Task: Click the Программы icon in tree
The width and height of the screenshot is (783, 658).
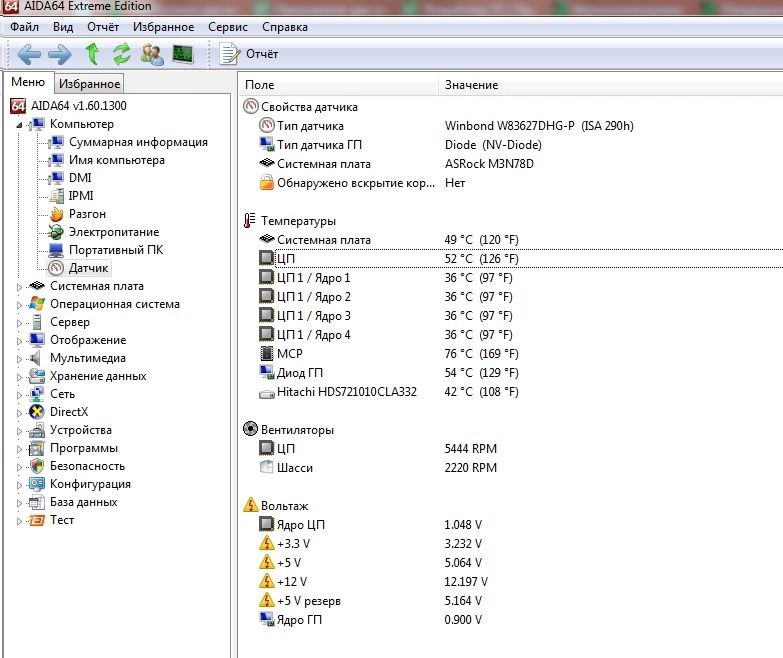Action: click(36, 448)
